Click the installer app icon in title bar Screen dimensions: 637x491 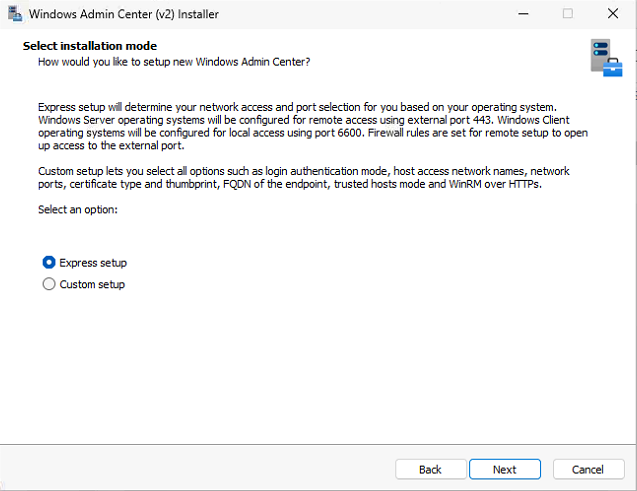[x=15, y=13]
